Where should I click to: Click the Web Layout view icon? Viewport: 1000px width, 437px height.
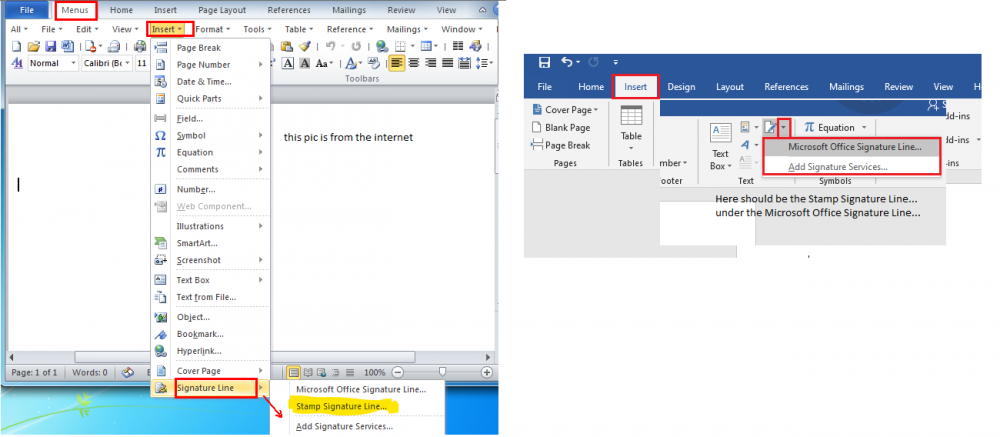pos(321,372)
